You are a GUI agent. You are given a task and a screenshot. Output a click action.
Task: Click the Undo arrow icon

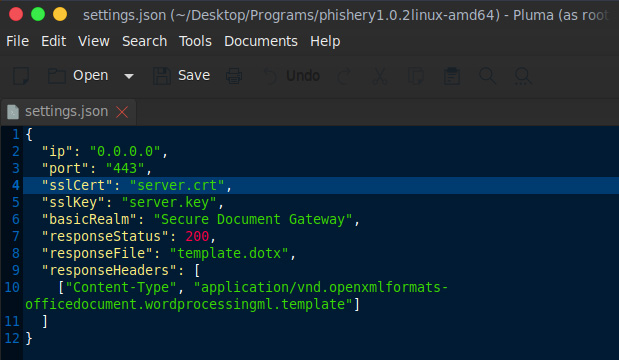(270, 76)
